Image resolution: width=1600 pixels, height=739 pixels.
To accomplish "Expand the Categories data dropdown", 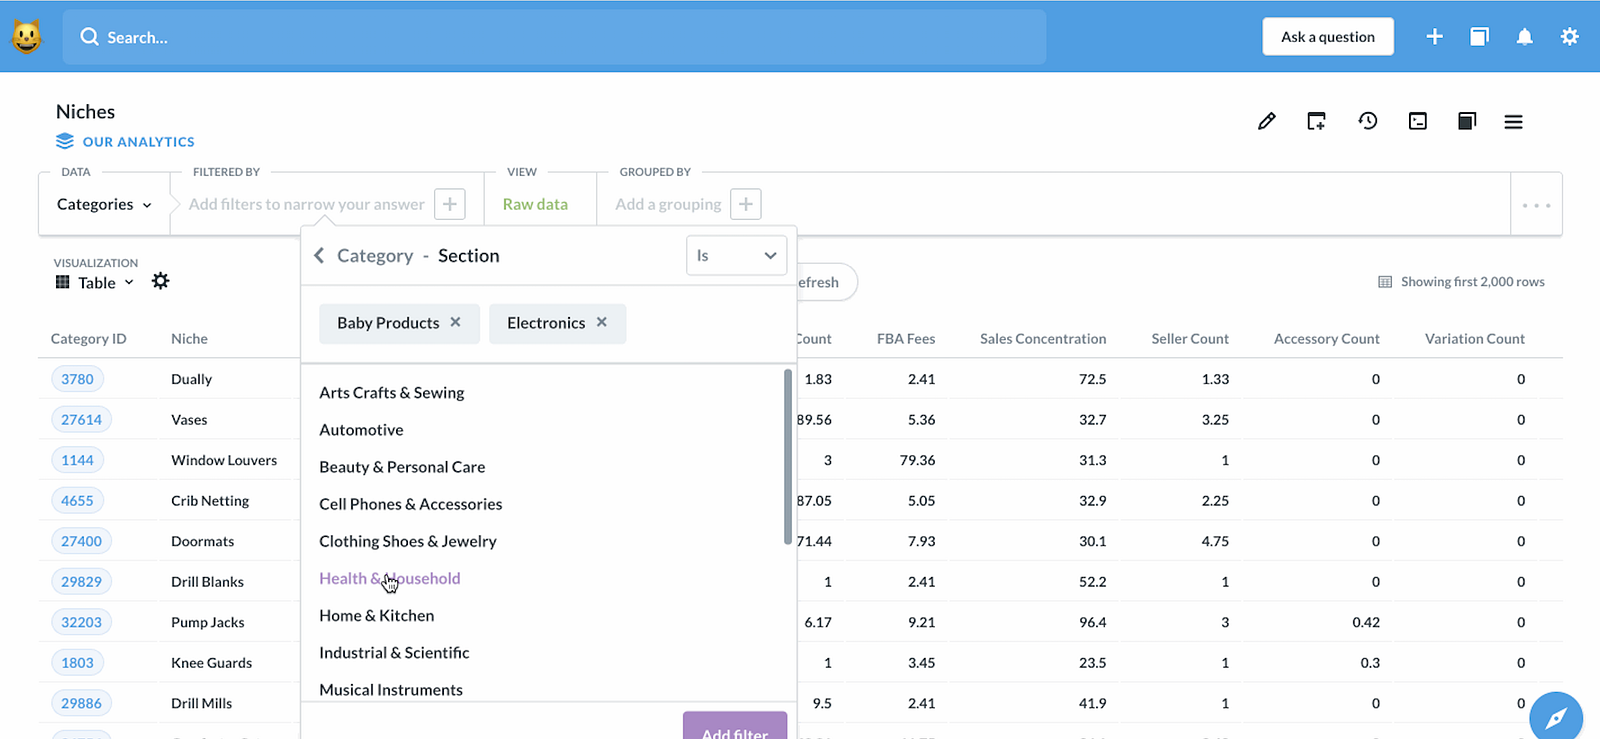I will (x=104, y=204).
